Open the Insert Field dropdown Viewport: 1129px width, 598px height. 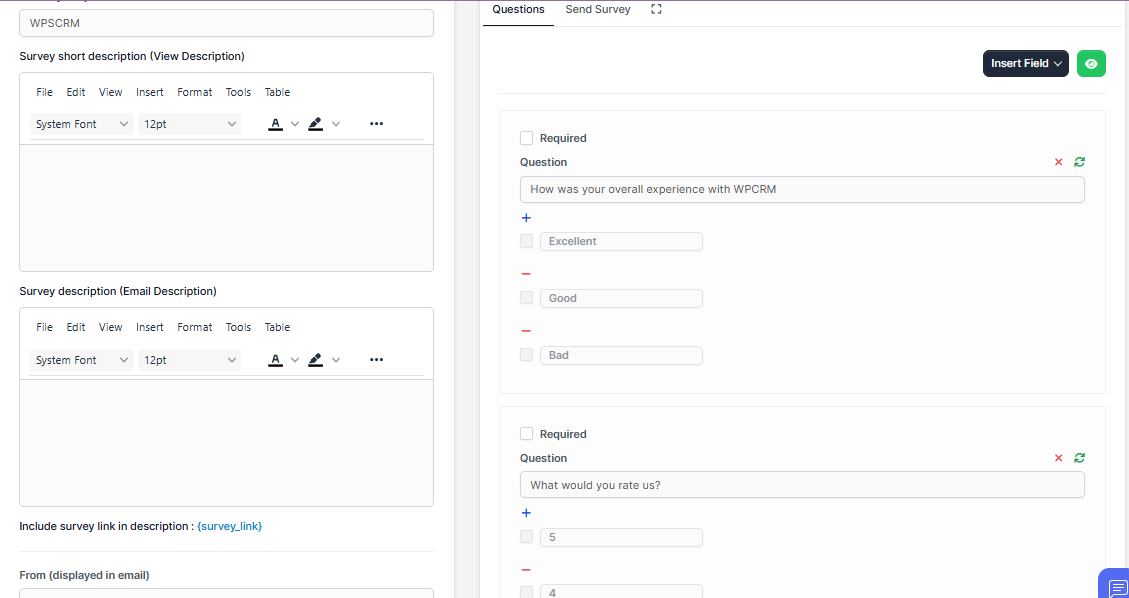click(x=1025, y=64)
